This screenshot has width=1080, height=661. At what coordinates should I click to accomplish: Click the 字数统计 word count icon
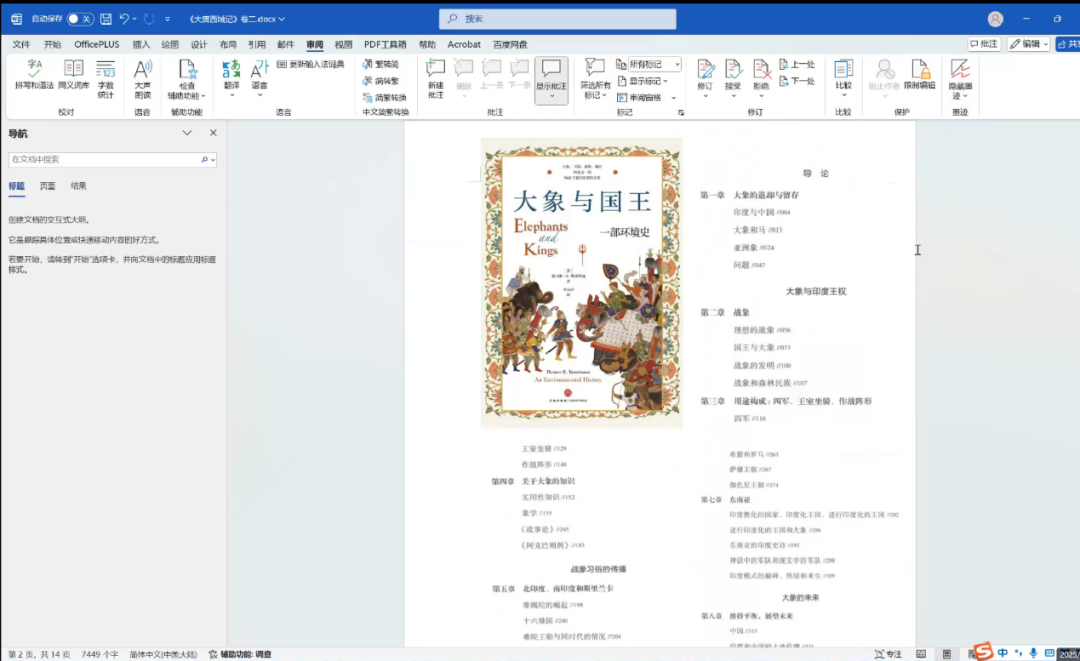pyautogui.click(x=106, y=74)
